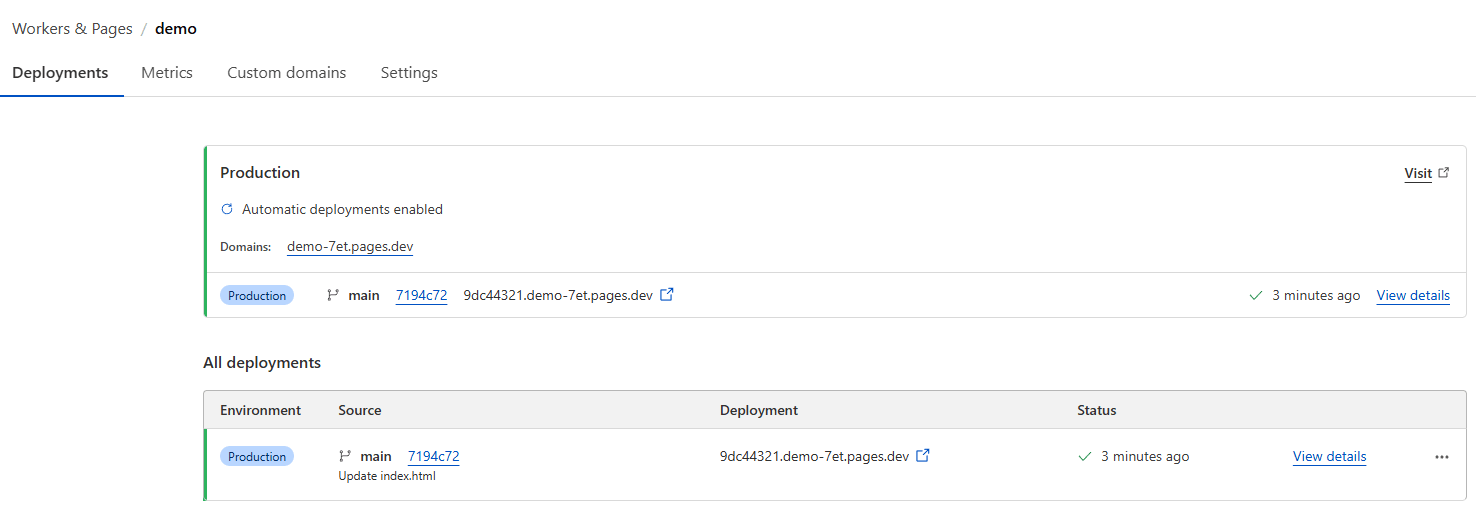Open external link icon in Production card row
The image size is (1476, 517).
(x=667, y=295)
